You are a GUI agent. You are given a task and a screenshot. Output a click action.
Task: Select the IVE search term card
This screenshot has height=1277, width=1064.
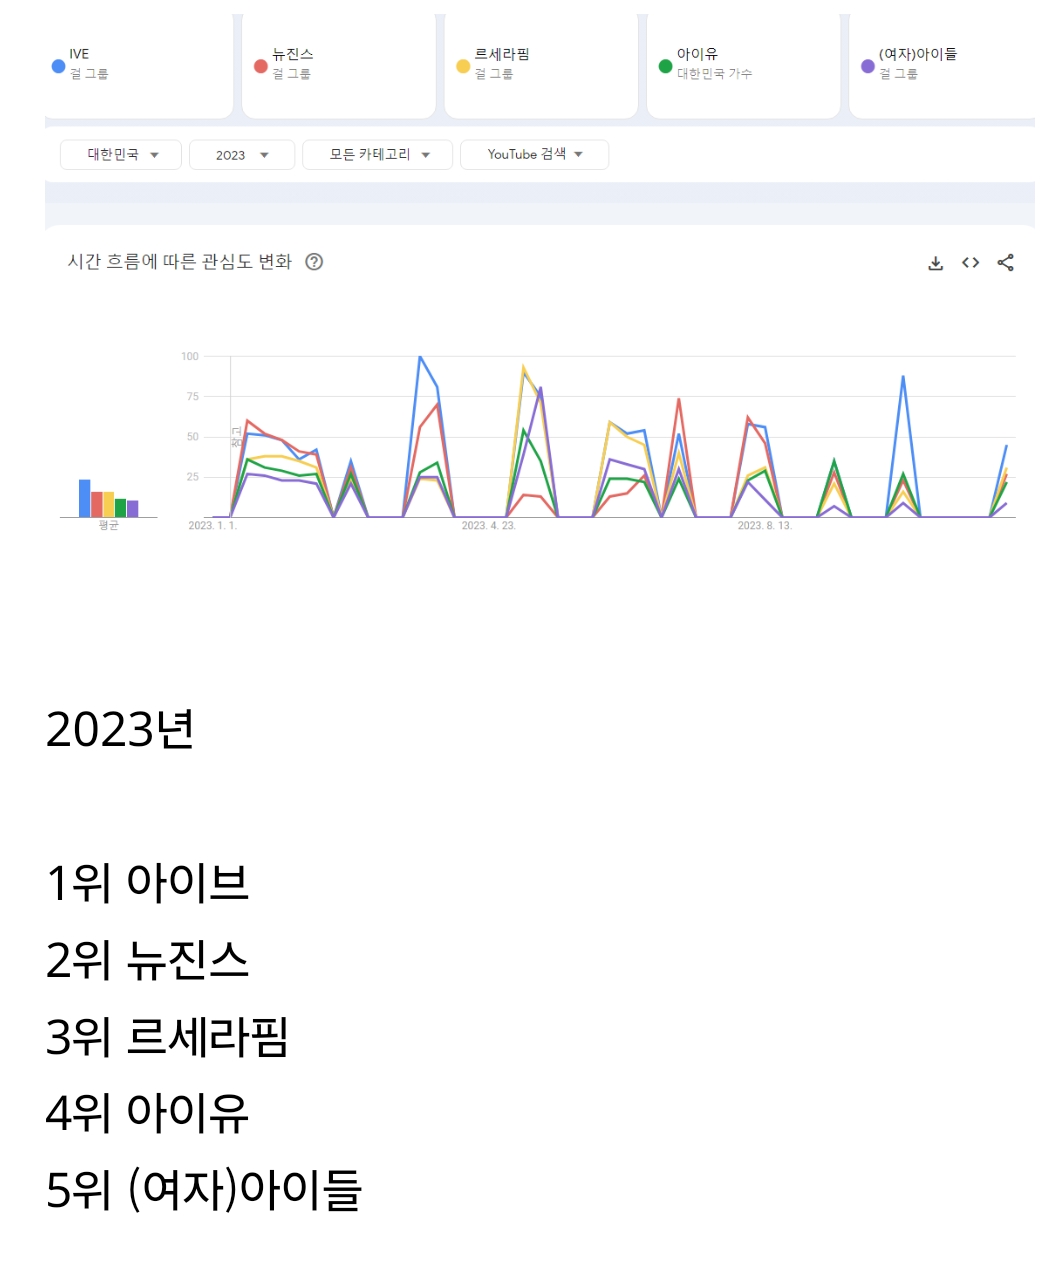tap(139, 66)
